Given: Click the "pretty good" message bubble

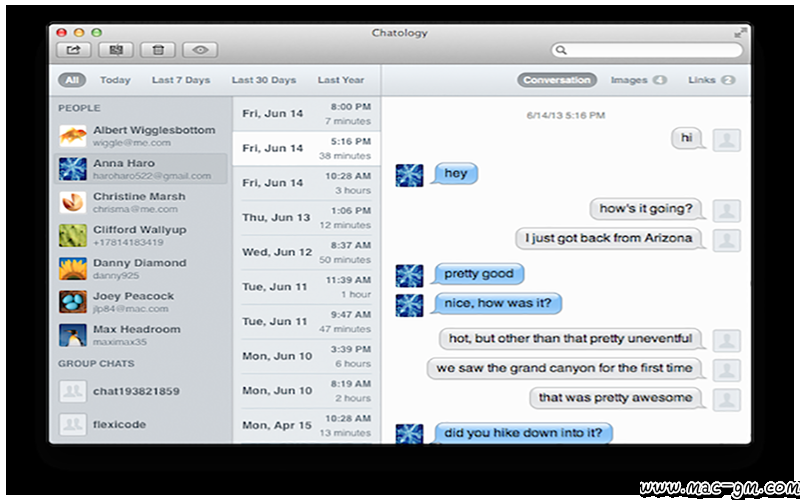Looking at the screenshot, I should click(478, 274).
